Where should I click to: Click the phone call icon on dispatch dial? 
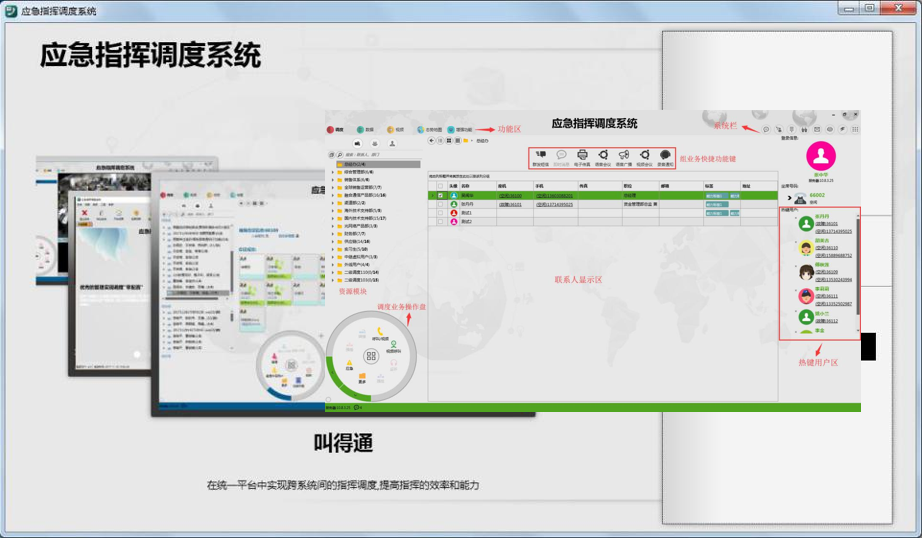[380, 331]
